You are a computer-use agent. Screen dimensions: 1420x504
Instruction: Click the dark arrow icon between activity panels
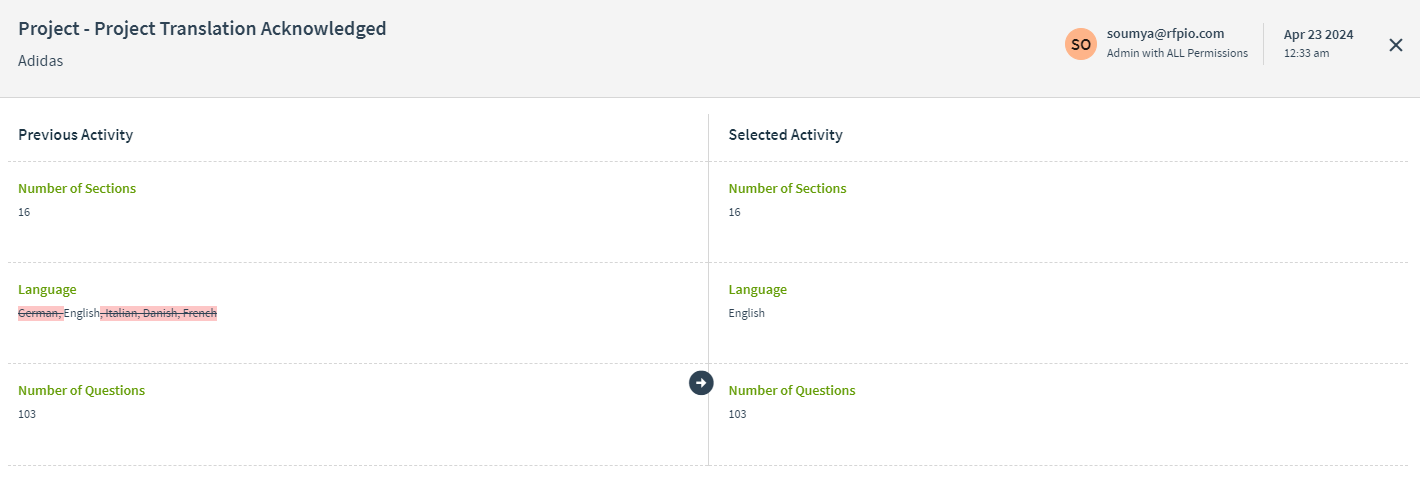701,382
